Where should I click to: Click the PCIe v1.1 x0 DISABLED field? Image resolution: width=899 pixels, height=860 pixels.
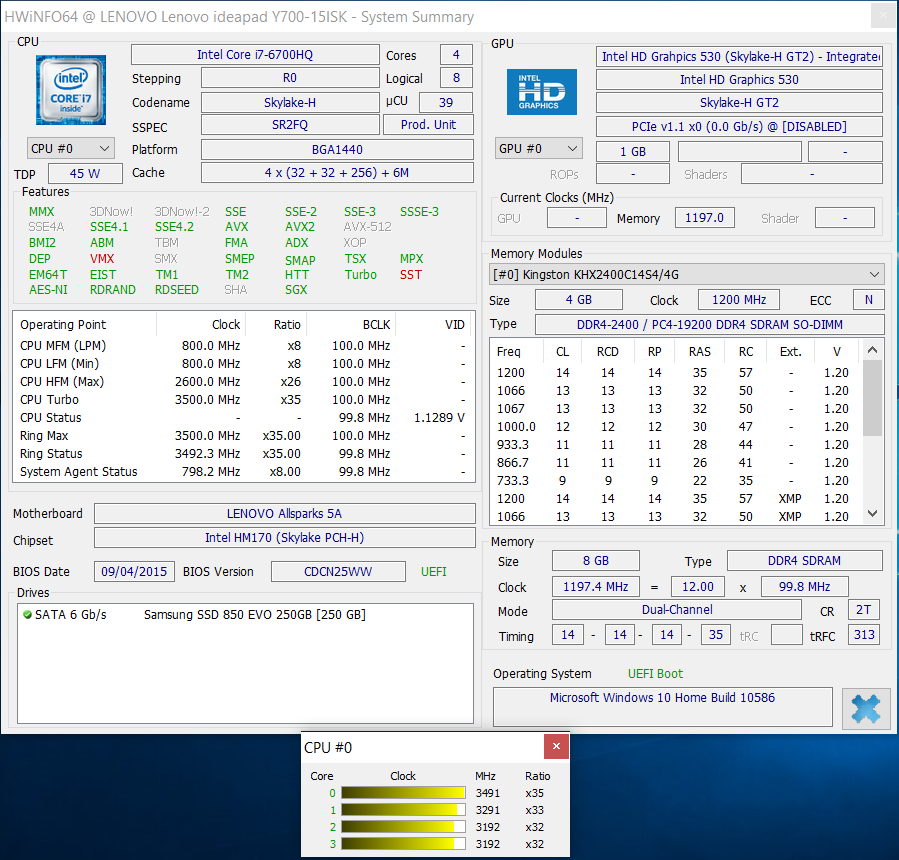click(x=739, y=127)
